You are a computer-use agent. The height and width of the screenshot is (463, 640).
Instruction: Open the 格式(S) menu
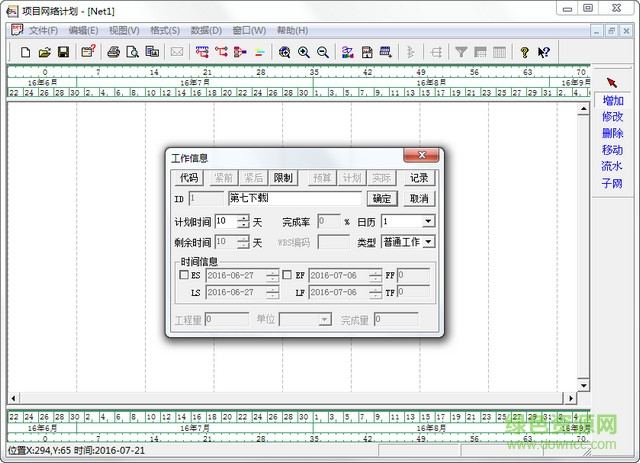tap(165, 31)
